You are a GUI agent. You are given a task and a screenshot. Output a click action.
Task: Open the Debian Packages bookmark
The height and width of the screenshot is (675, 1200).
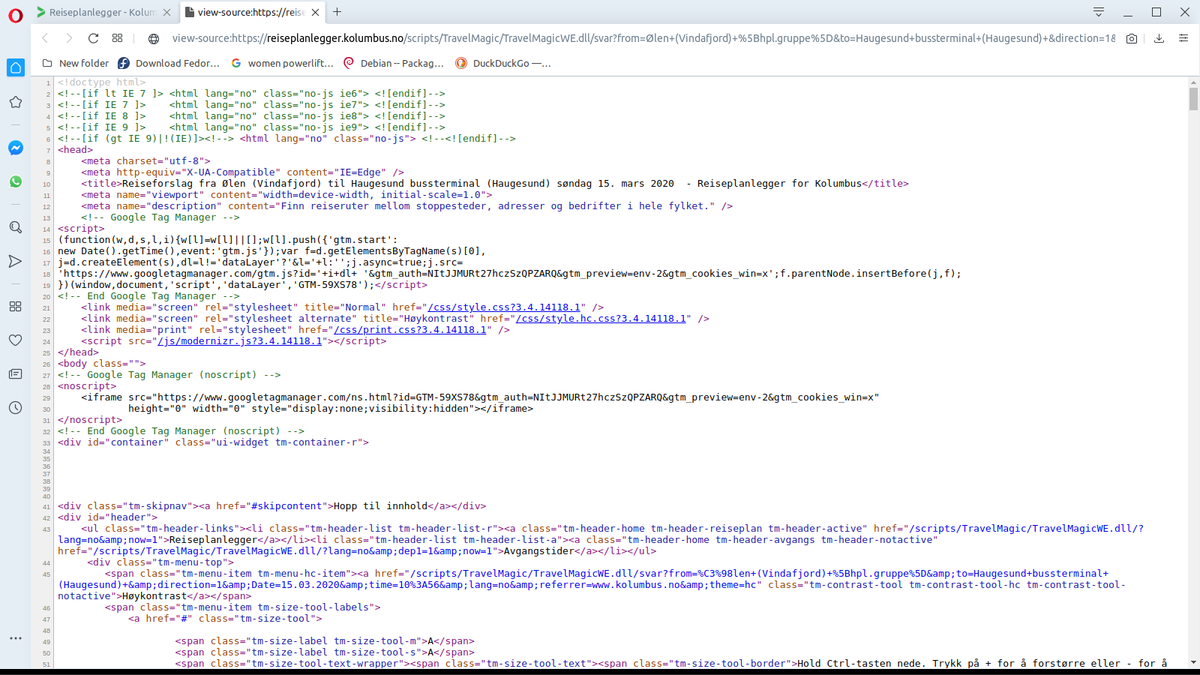tap(394, 63)
